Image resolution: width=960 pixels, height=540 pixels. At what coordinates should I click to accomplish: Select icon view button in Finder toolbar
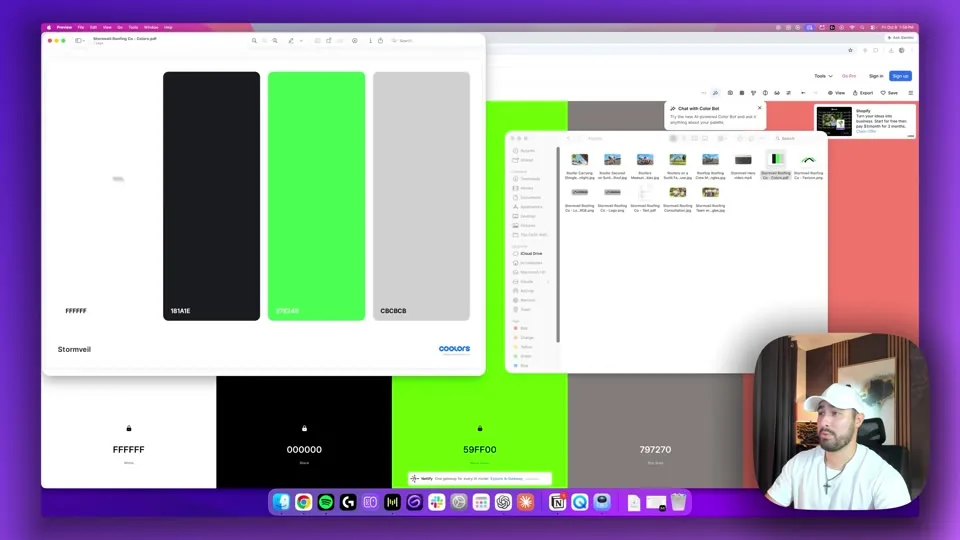[x=673, y=138]
